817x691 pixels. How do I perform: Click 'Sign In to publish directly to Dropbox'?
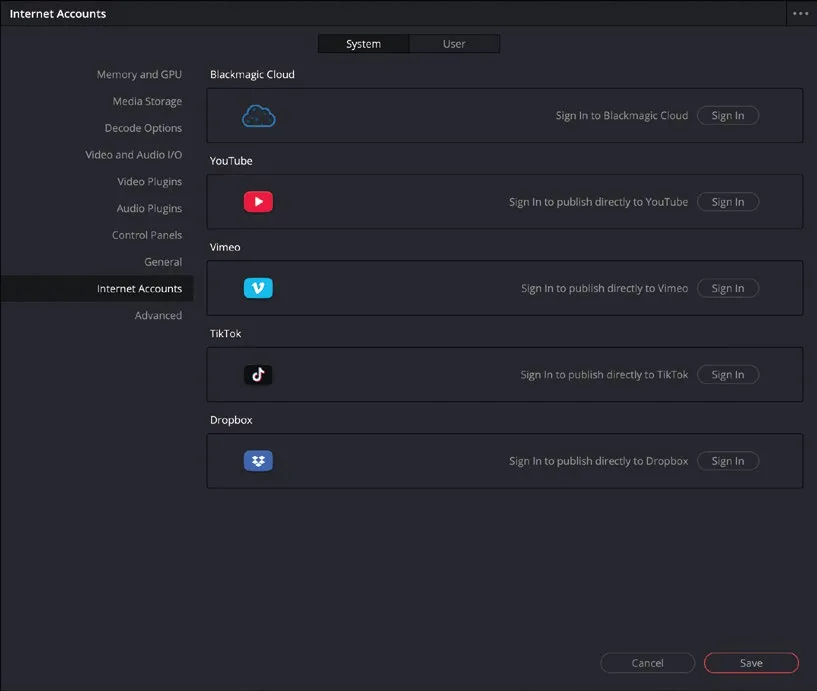click(x=598, y=461)
